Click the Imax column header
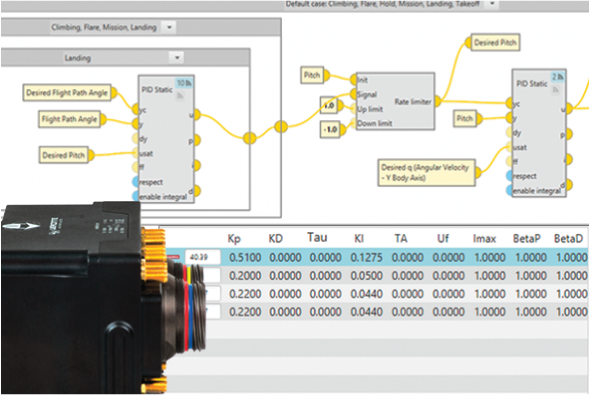 pyautogui.click(x=484, y=239)
